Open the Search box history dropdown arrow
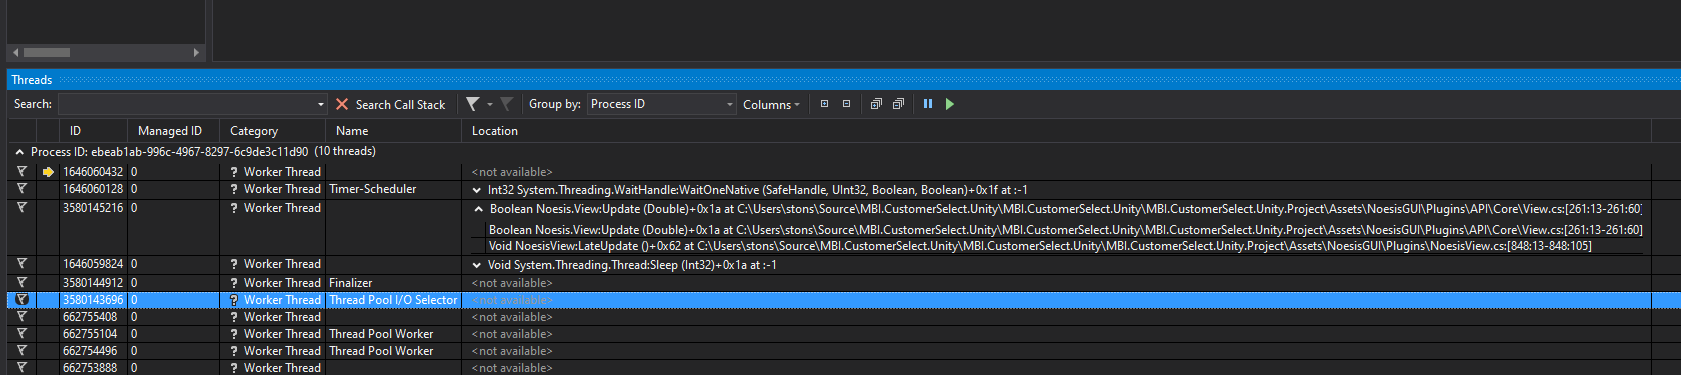Screen dimensions: 1681x375 tap(321, 104)
